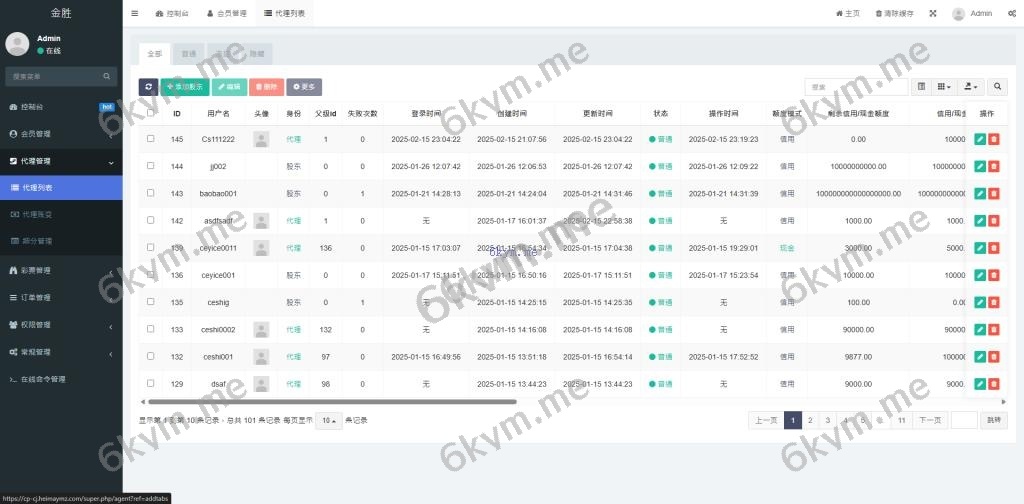Viewport: 1024px width, 504px height.
Task: Expand the 会员管理 sidebar menu
Action: tap(61, 134)
